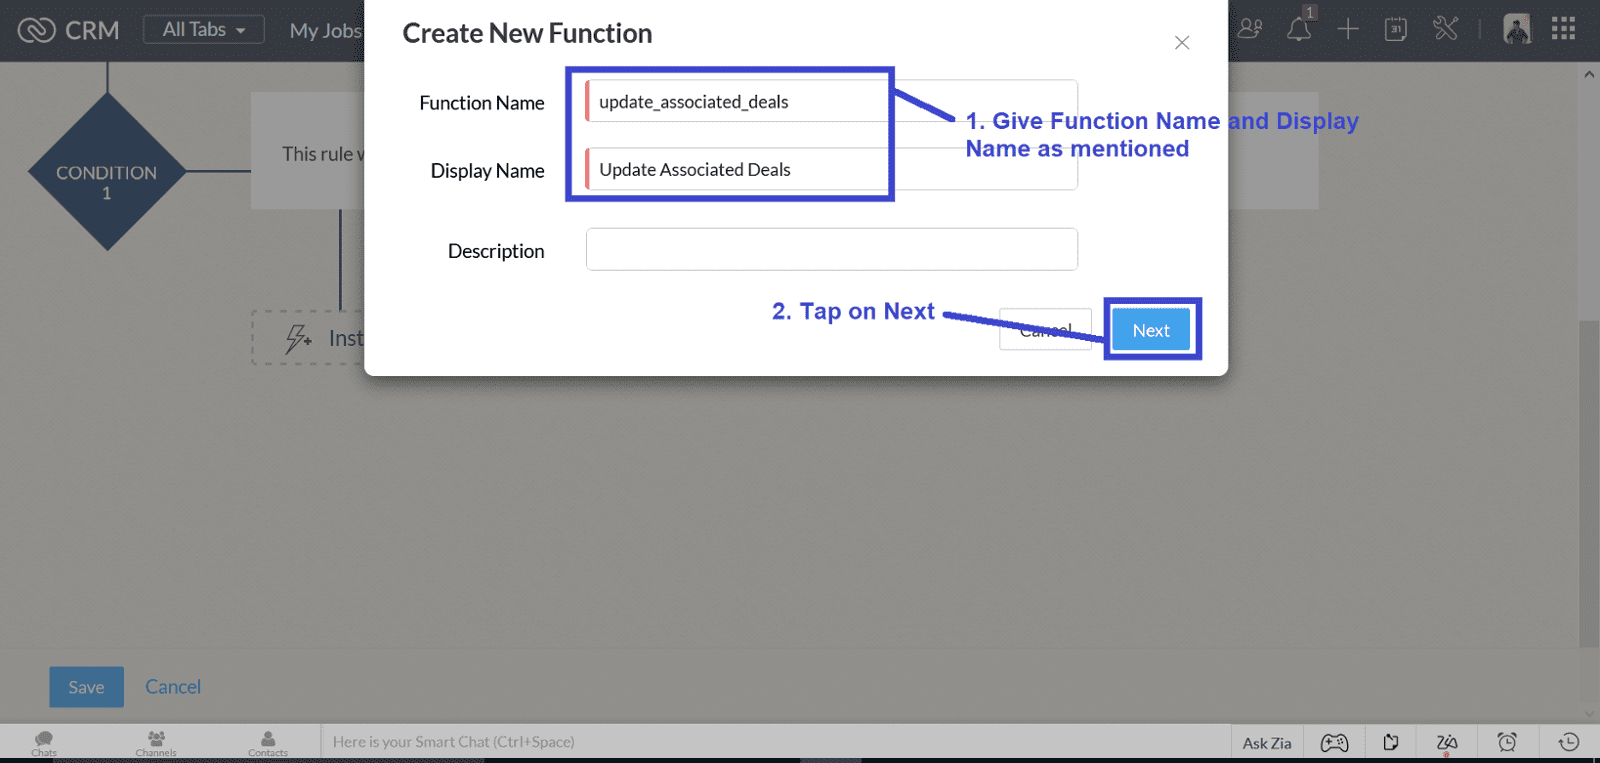1600x763 pixels.
Task: Click the Cancel link beside Save
Action: pos(173,687)
